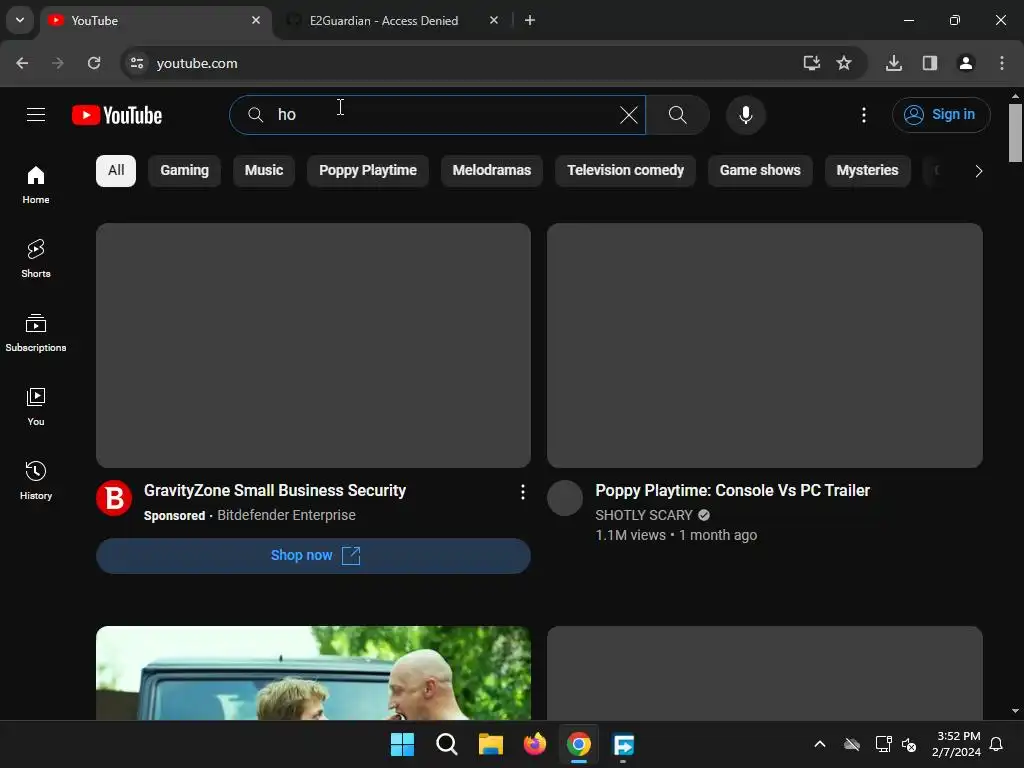Image resolution: width=1024 pixels, height=768 pixels.
Task: Open Chrome three-dot menu
Action: point(1001,63)
